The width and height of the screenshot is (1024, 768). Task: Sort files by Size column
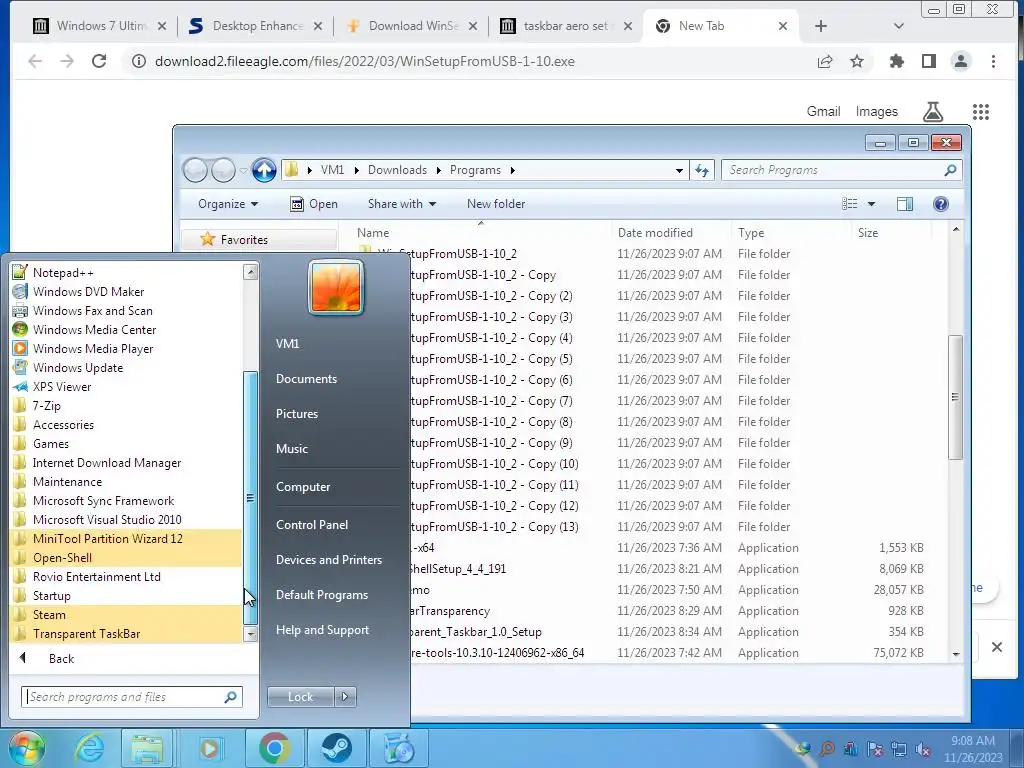click(868, 232)
